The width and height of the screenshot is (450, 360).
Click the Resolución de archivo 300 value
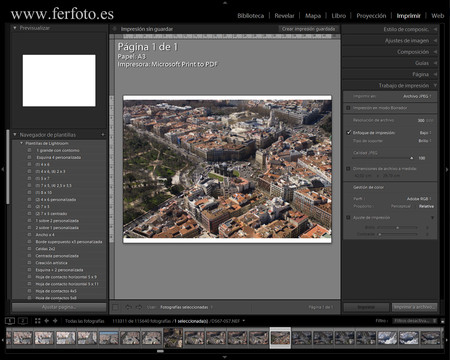click(421, 120)
